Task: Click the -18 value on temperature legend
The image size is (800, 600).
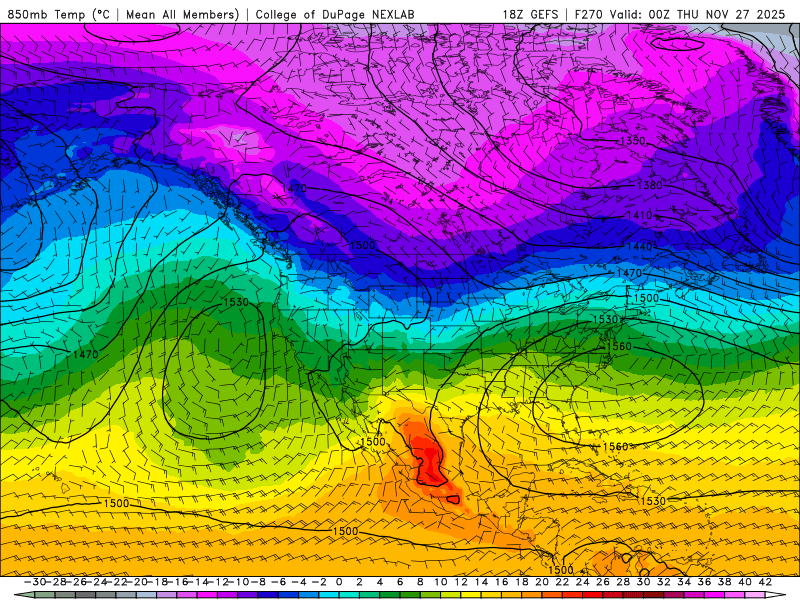Action: [158, 582]
